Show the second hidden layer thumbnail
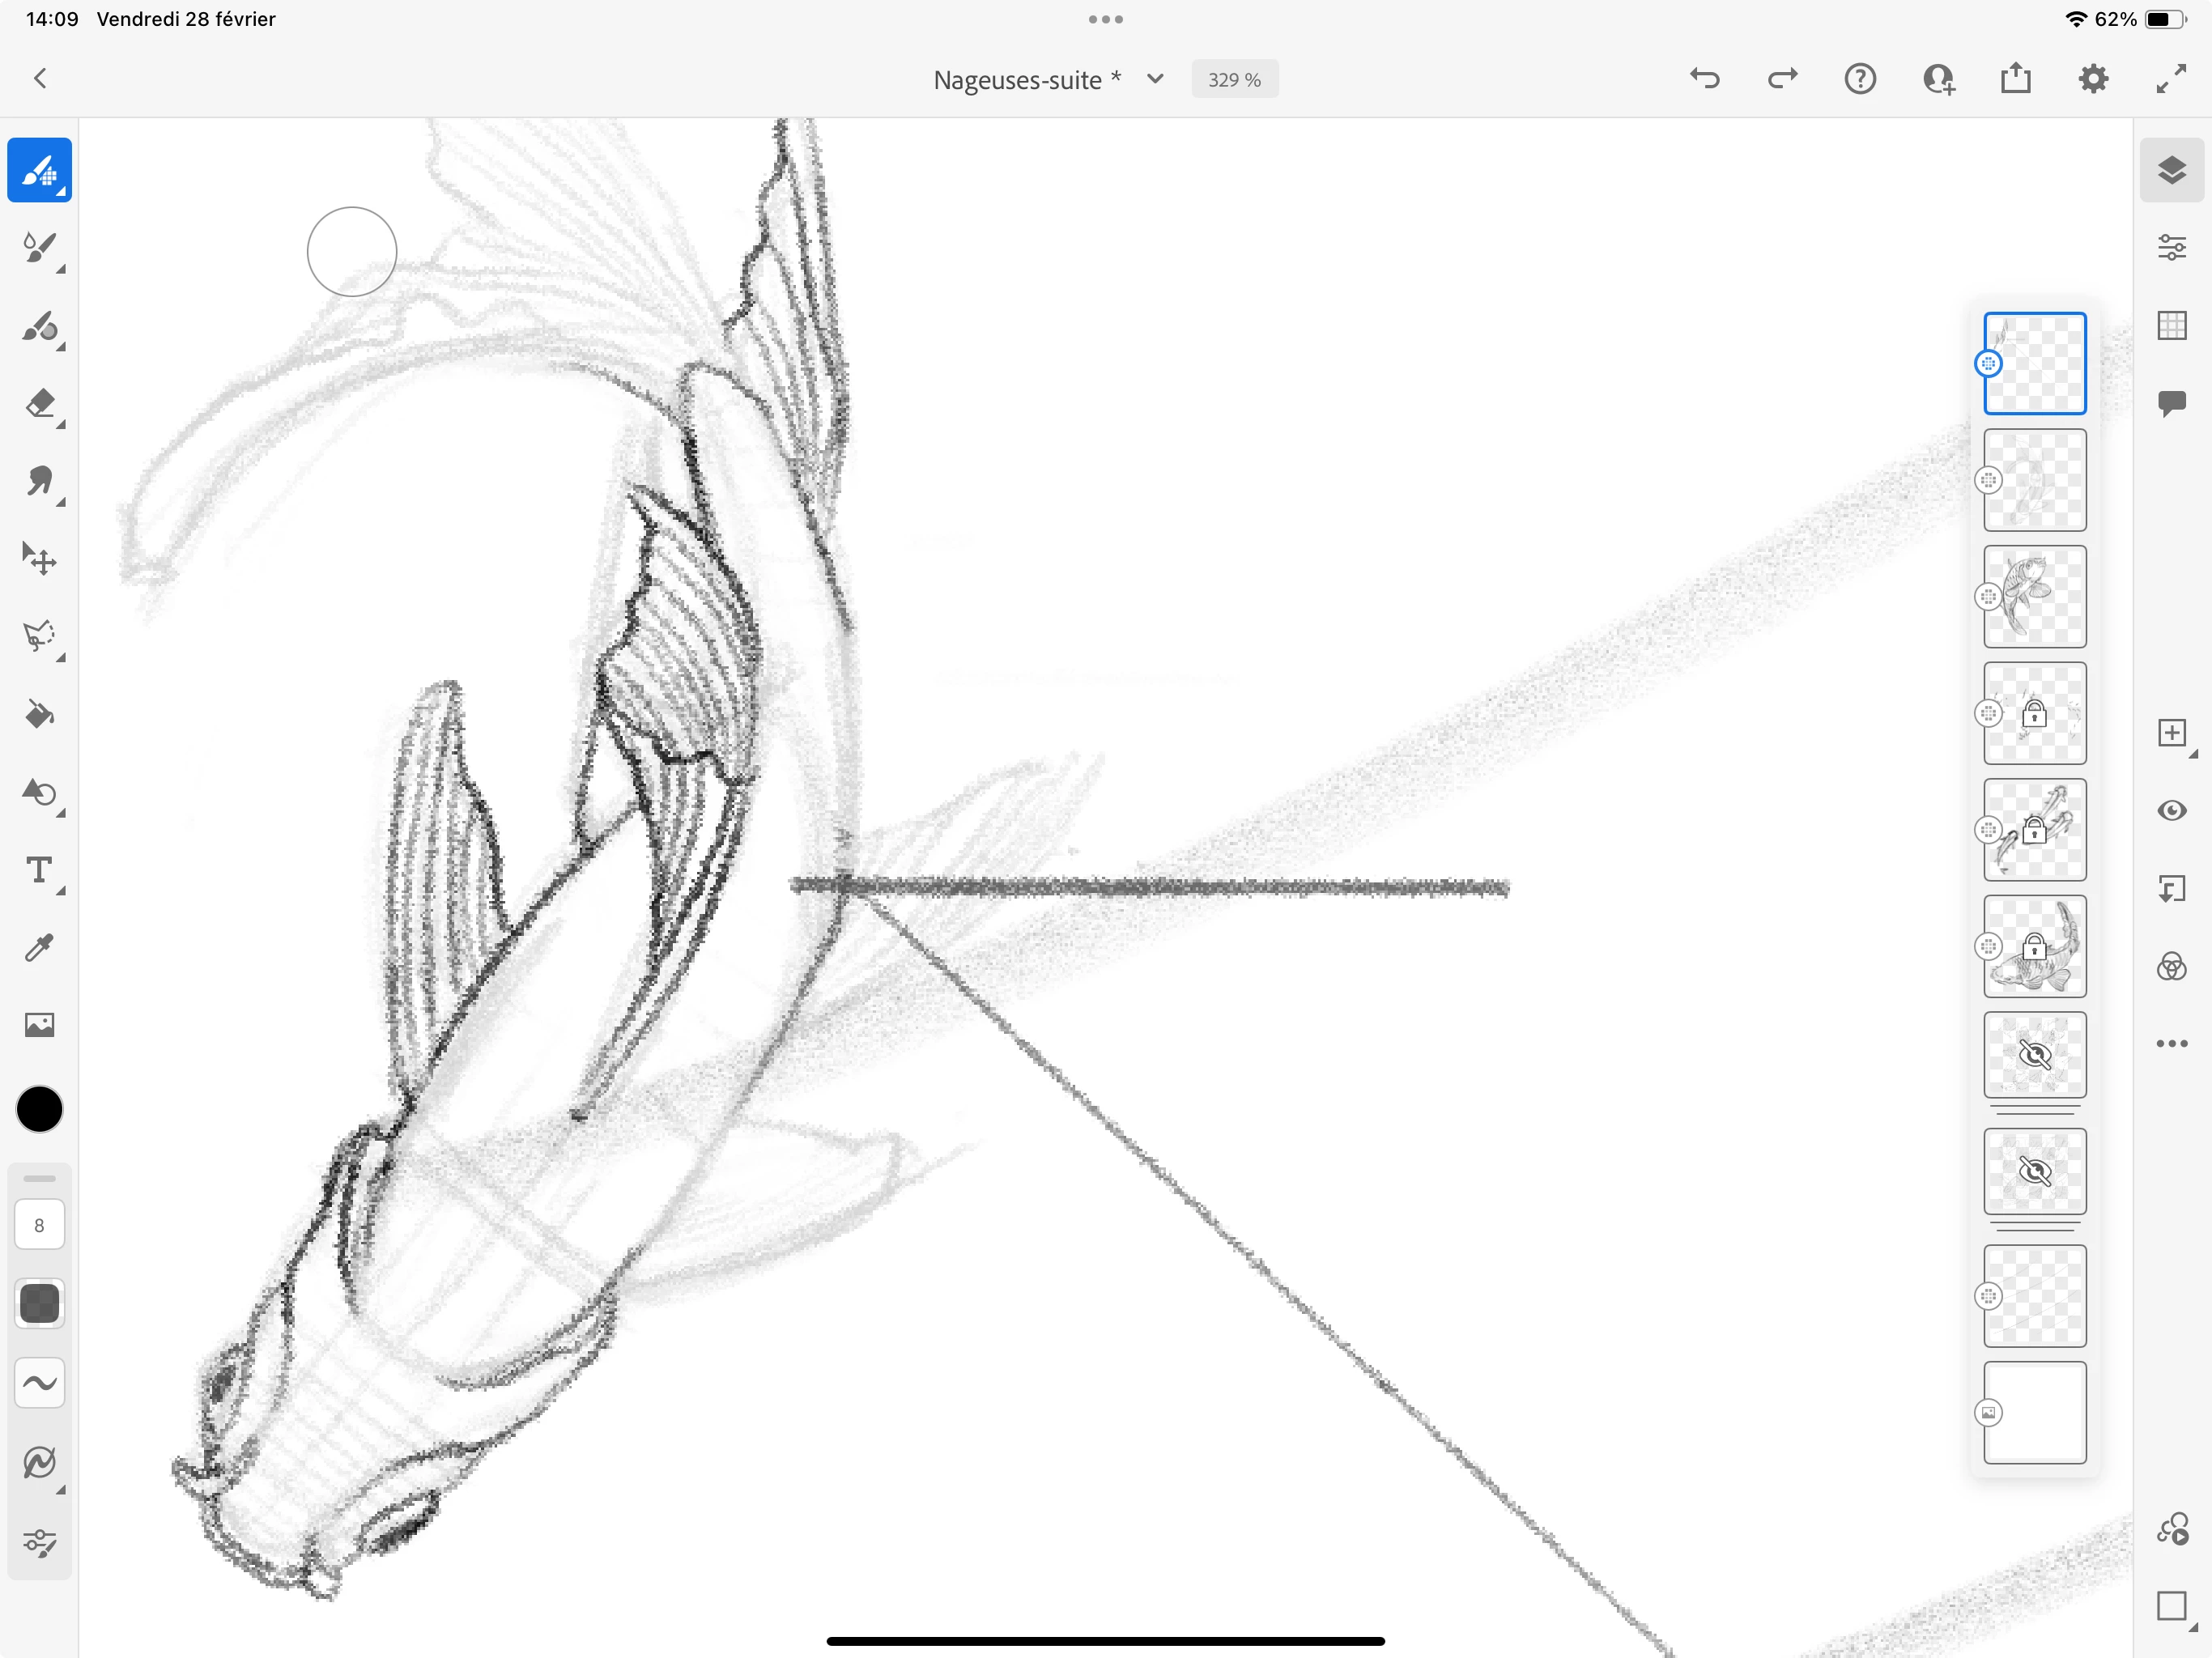 (x=2034, y=1171)
